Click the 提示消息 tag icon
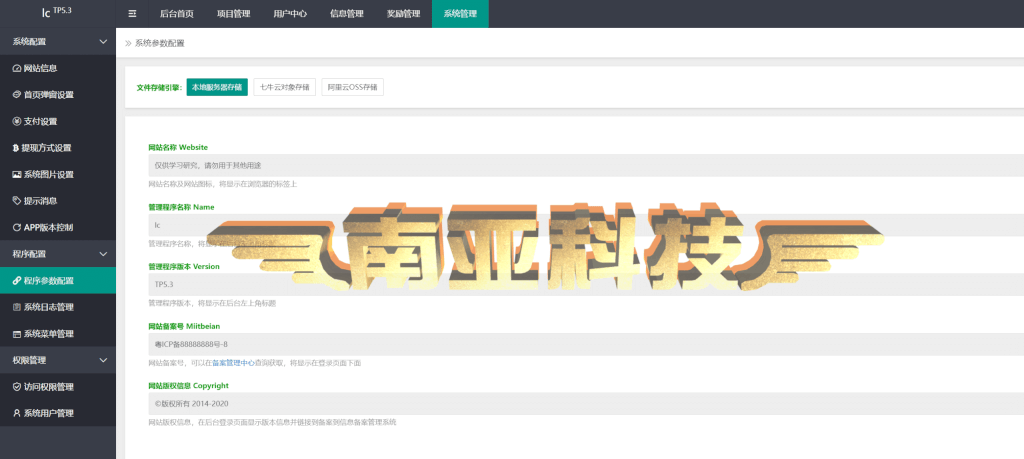This screenshot has width=1024, height=459. [x=17, y=201]
